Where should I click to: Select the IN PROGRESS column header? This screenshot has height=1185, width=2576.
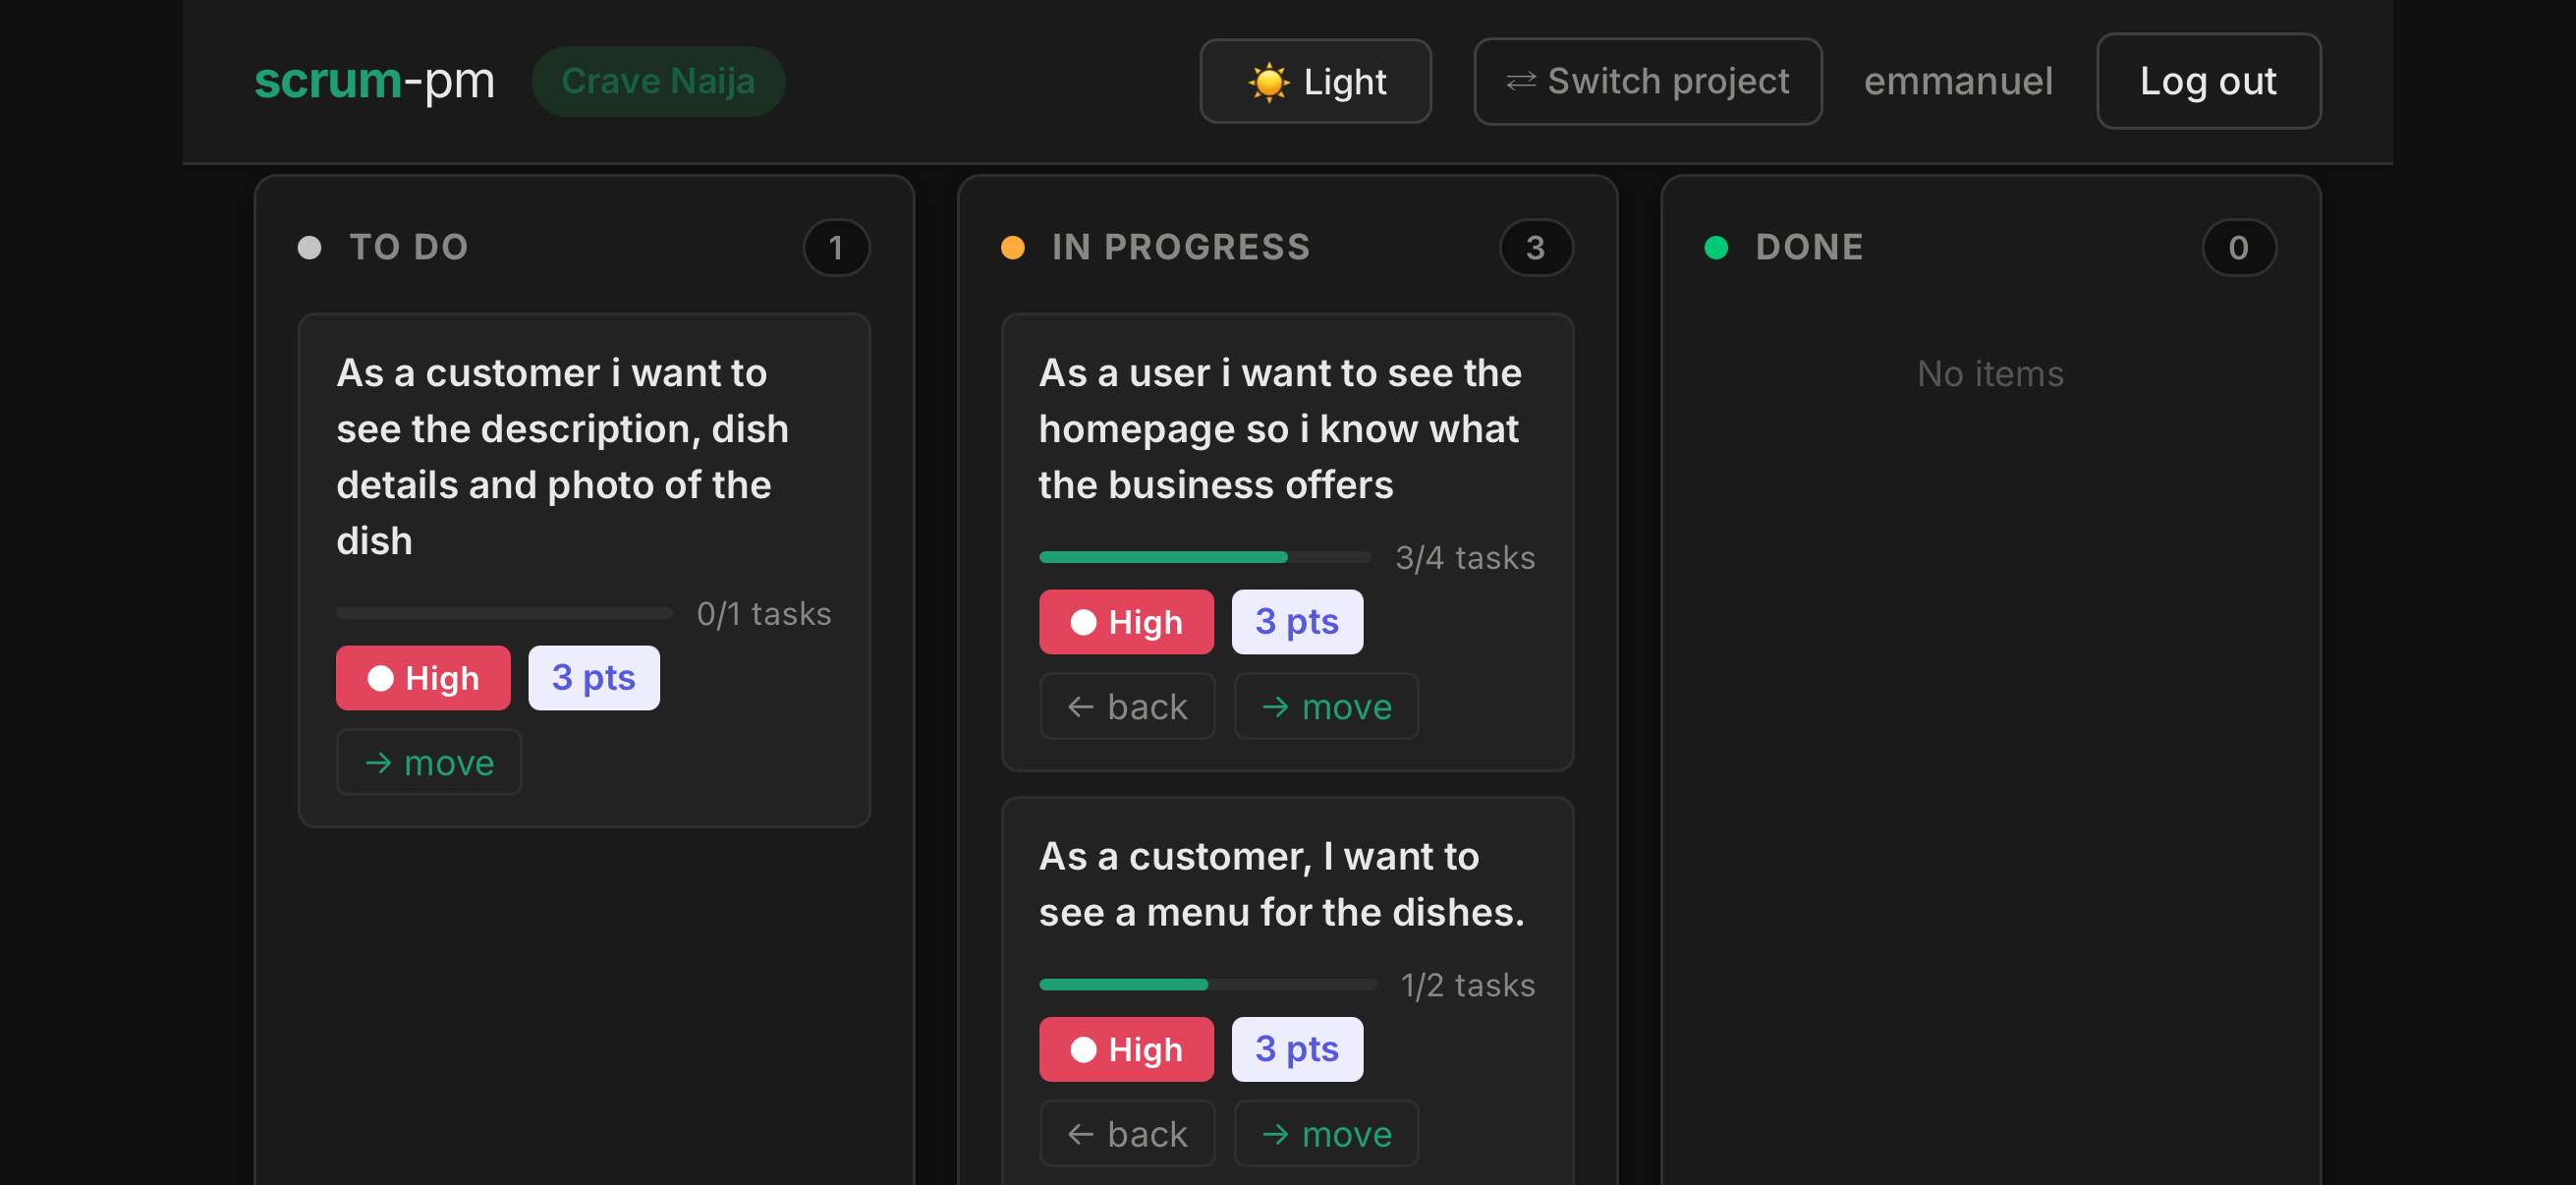click(1181, 247)
